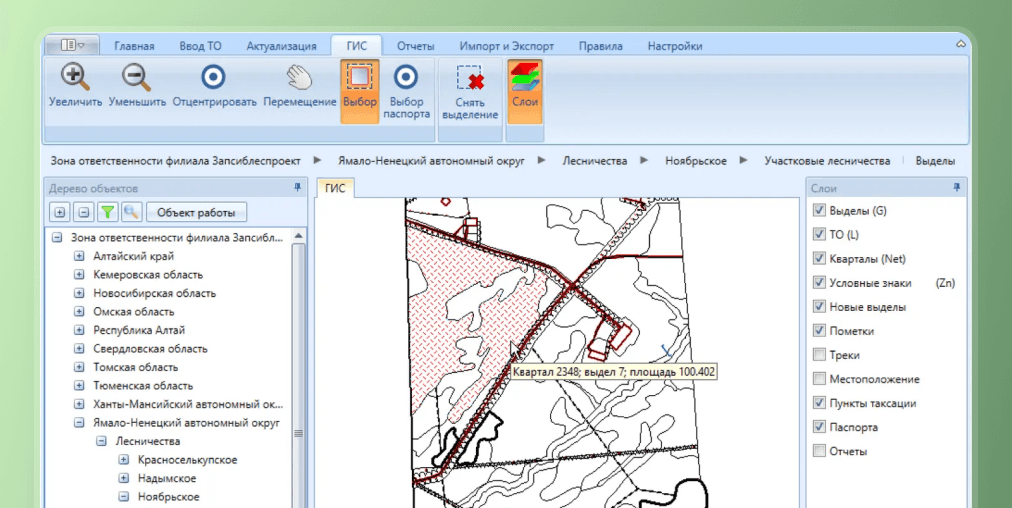This screenshot has width=1012, height=508.
Task: Open the Импорт и Экспорт tab
Action: pos(506,46)
